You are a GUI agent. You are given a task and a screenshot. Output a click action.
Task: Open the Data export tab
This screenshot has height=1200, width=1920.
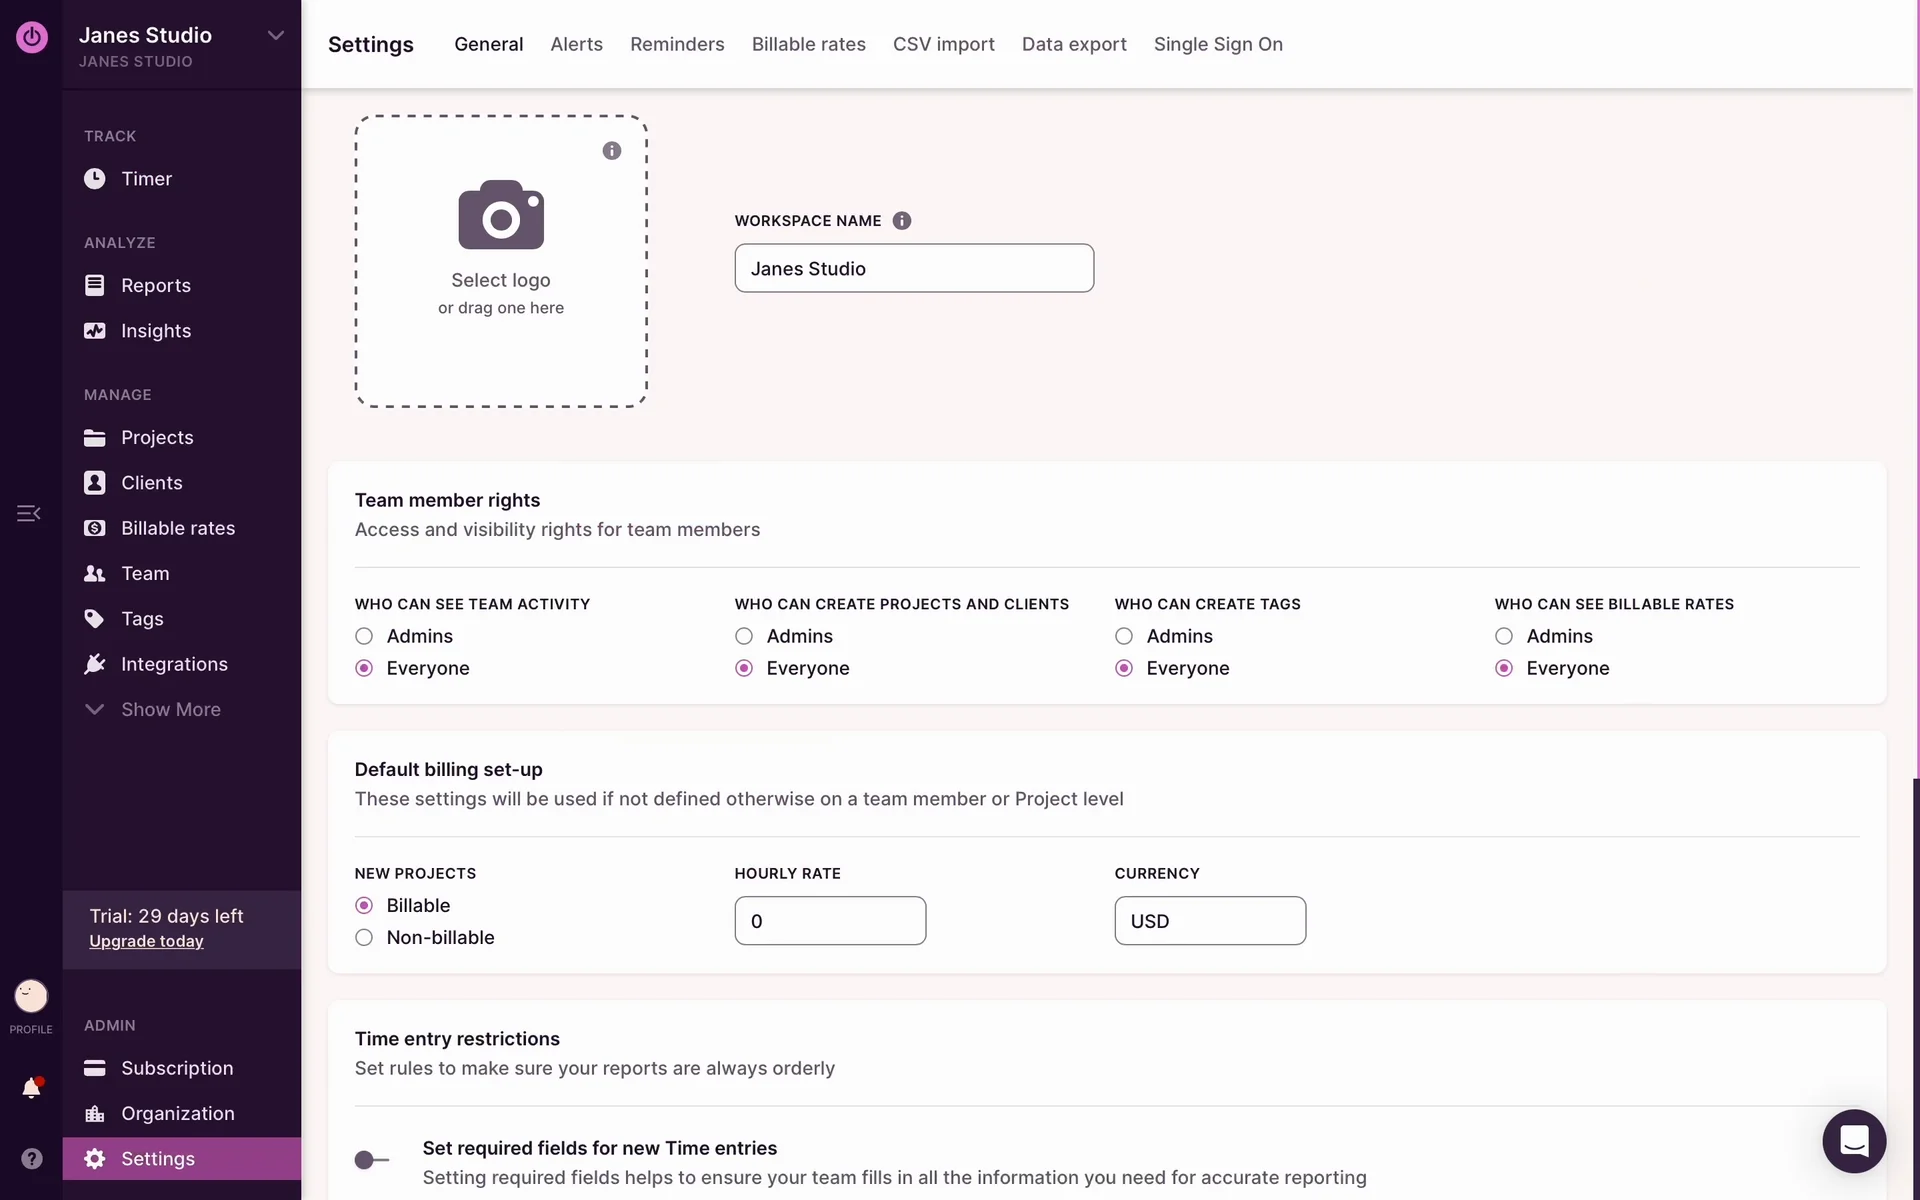pyautogui.click(x=1073, y=44)
